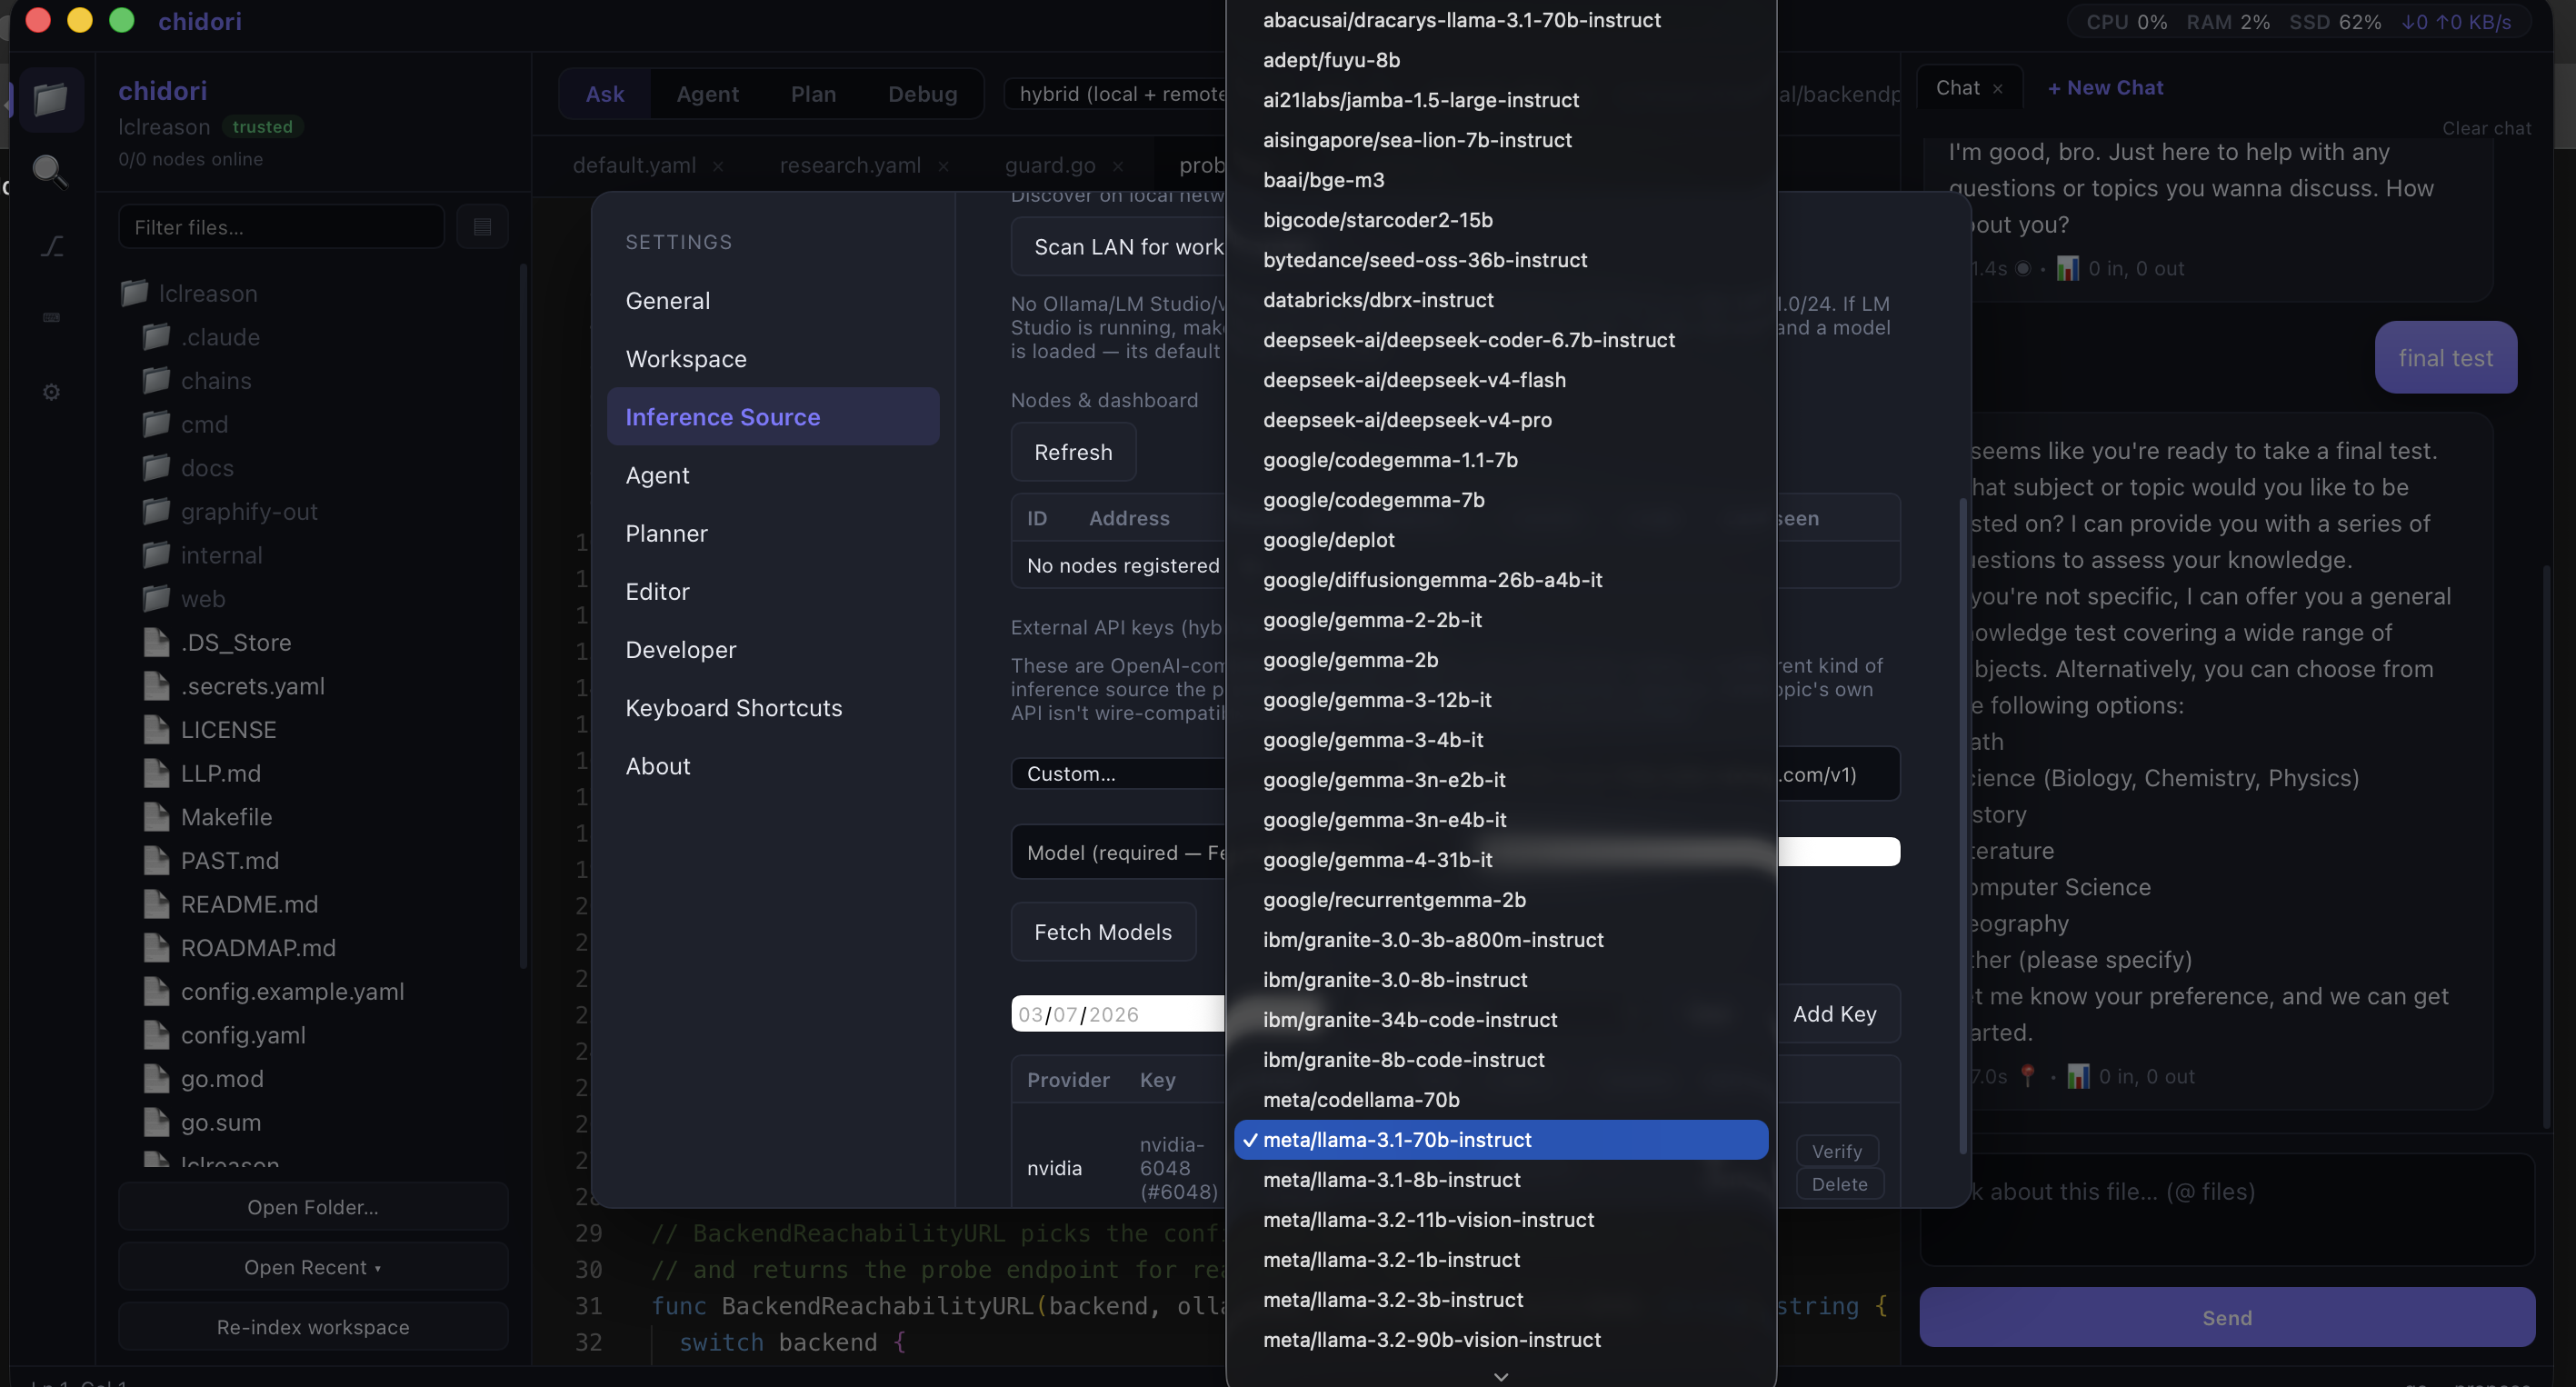2576x1387 pixels.
Task: Click Verify for the nvidia key
Action: click(x=1837, y=1151)
